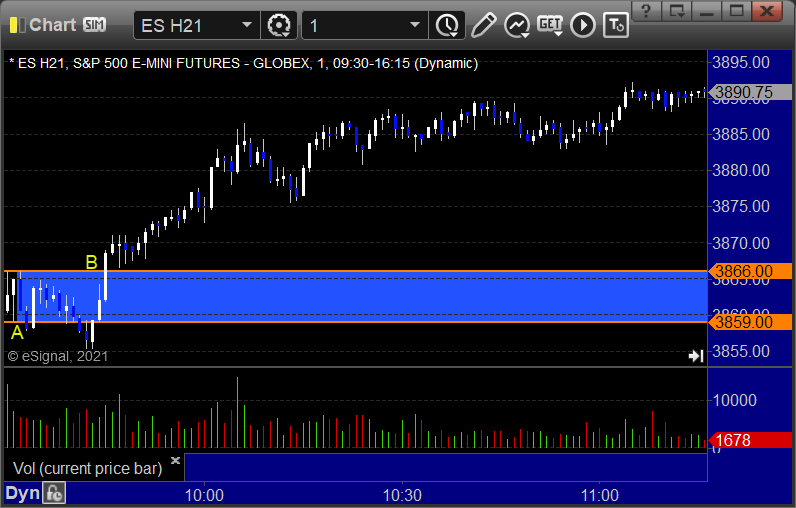This screenshot has width=796, height=508.
Task: Click the 10:30 time axis label
Action: (402, 495)
